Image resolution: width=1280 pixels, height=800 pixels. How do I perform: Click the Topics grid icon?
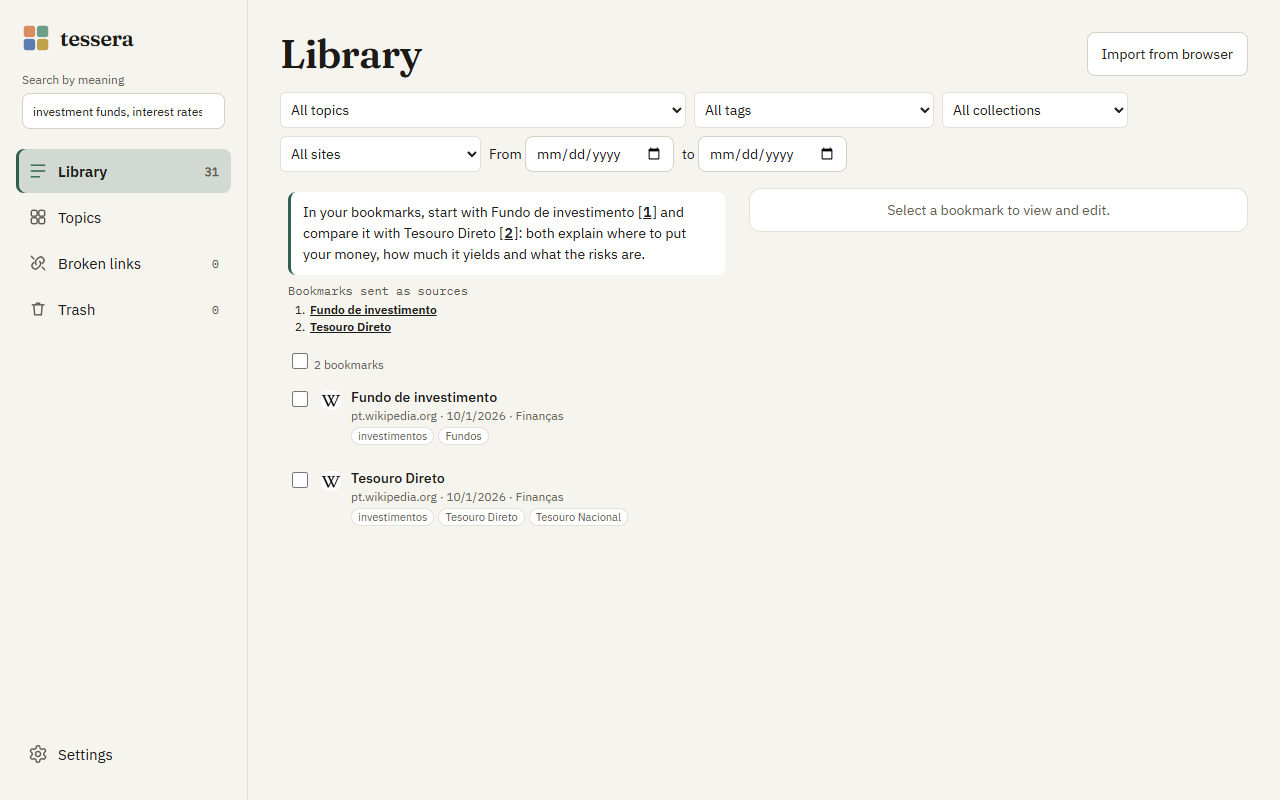coord(38,217)
